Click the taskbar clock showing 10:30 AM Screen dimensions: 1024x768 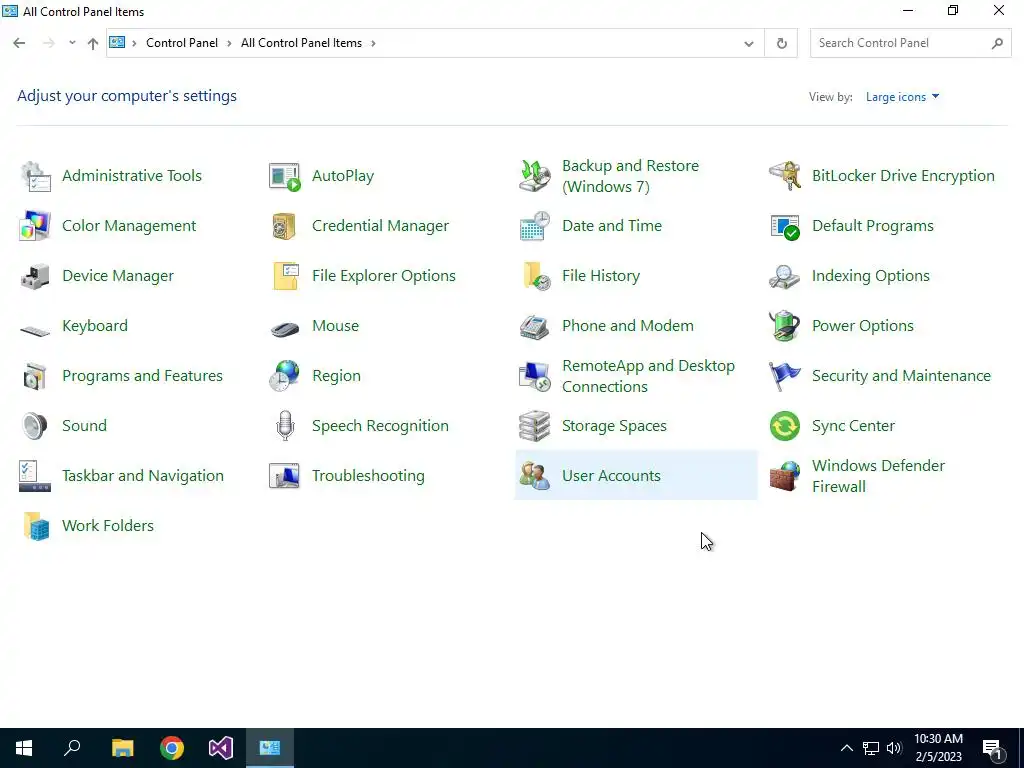[x=938, y=748]
